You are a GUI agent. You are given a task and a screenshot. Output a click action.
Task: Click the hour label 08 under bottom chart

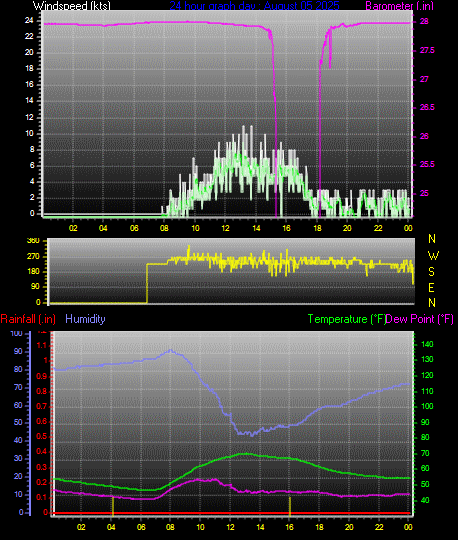click(x=170, y=527)
